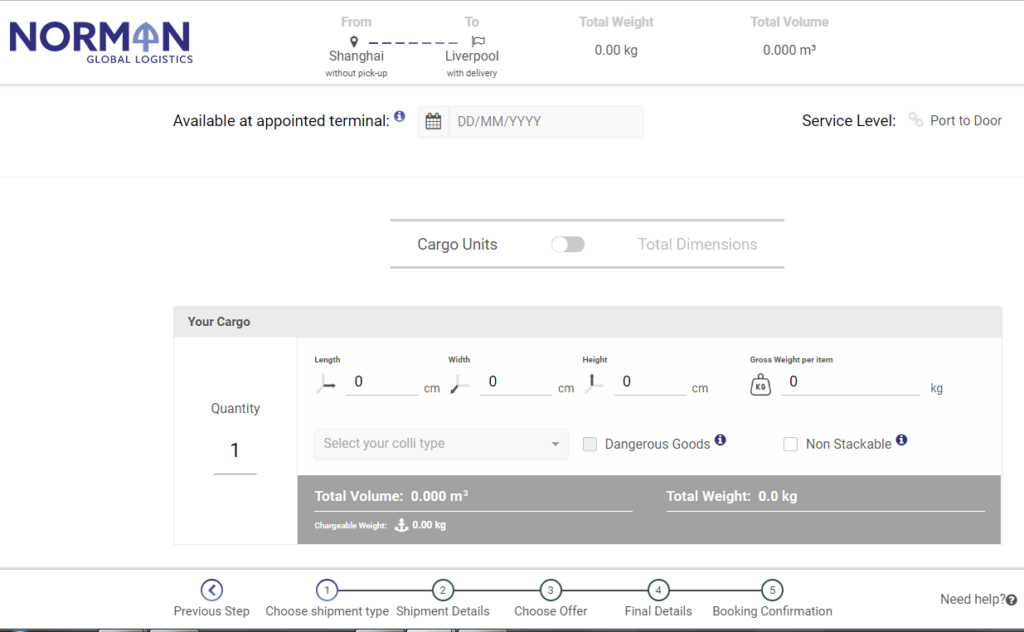This screenshot has height=632, width=1024.
Task: Click the Quantity value field
Action: click(235, 450)
